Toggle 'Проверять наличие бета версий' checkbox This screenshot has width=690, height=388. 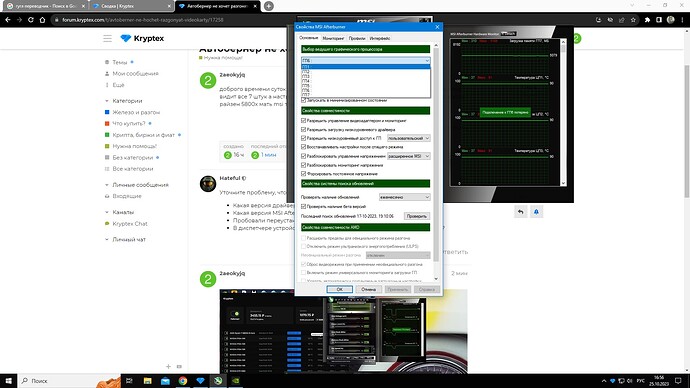click(x=303, y=206)
